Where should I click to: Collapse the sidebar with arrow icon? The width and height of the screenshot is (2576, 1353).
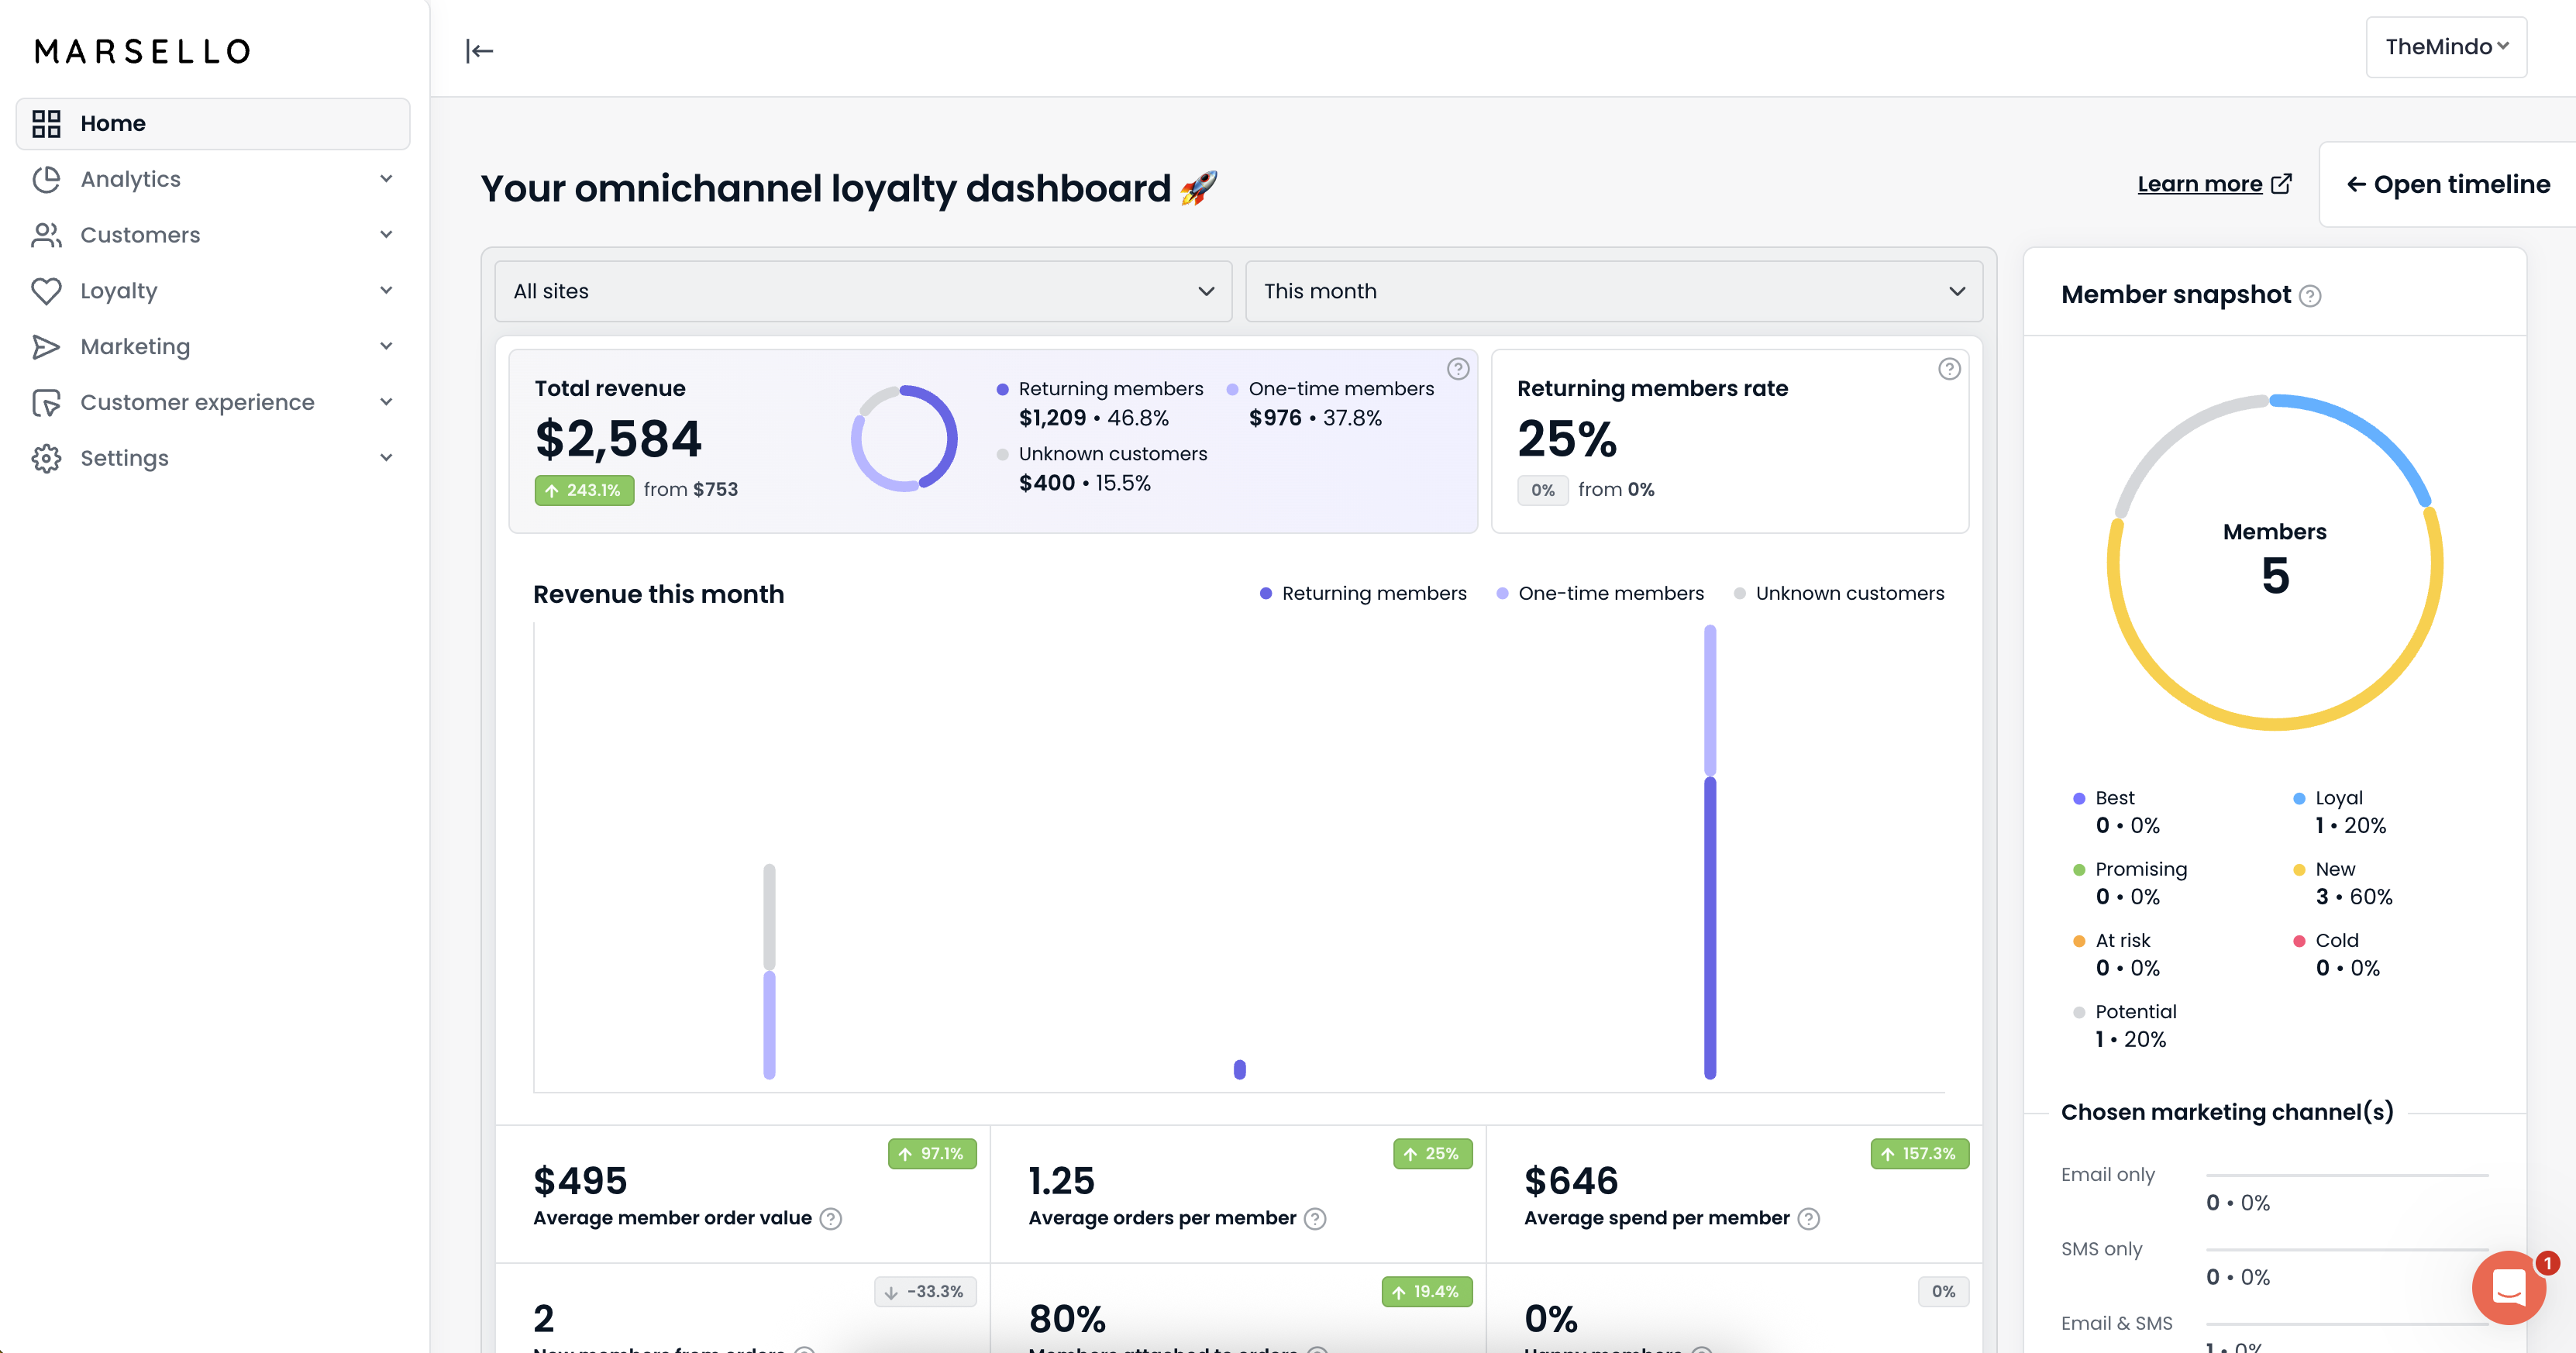479,51
